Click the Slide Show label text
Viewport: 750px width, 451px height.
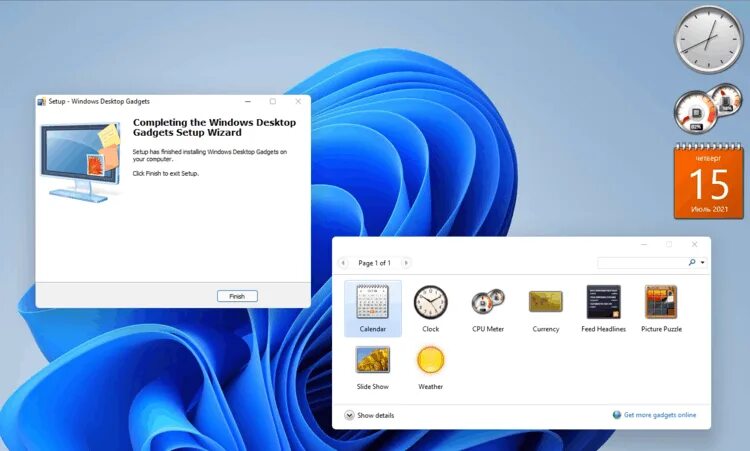point(373,386)
